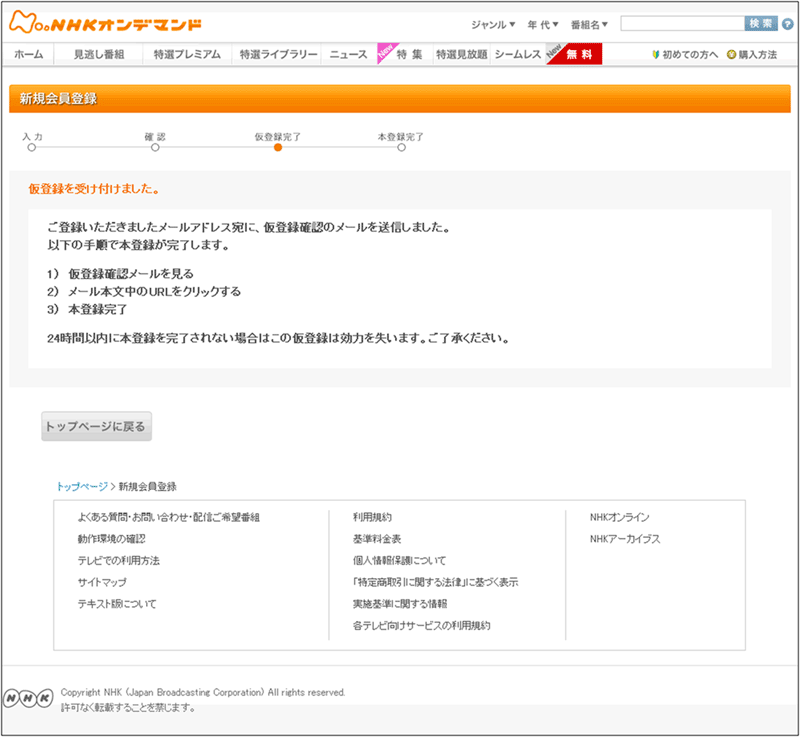Open the 利用規約 footer link
Image resolution: width=800 pixels, height=737 pixels.
372,517
